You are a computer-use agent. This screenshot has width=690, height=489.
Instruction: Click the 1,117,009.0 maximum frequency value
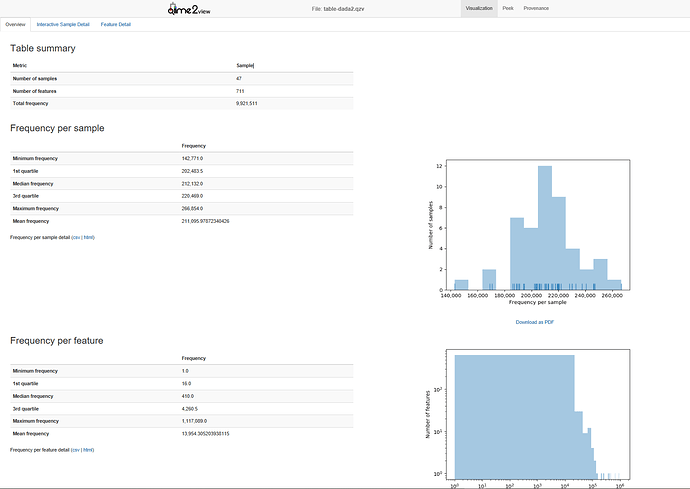(196, 420)
